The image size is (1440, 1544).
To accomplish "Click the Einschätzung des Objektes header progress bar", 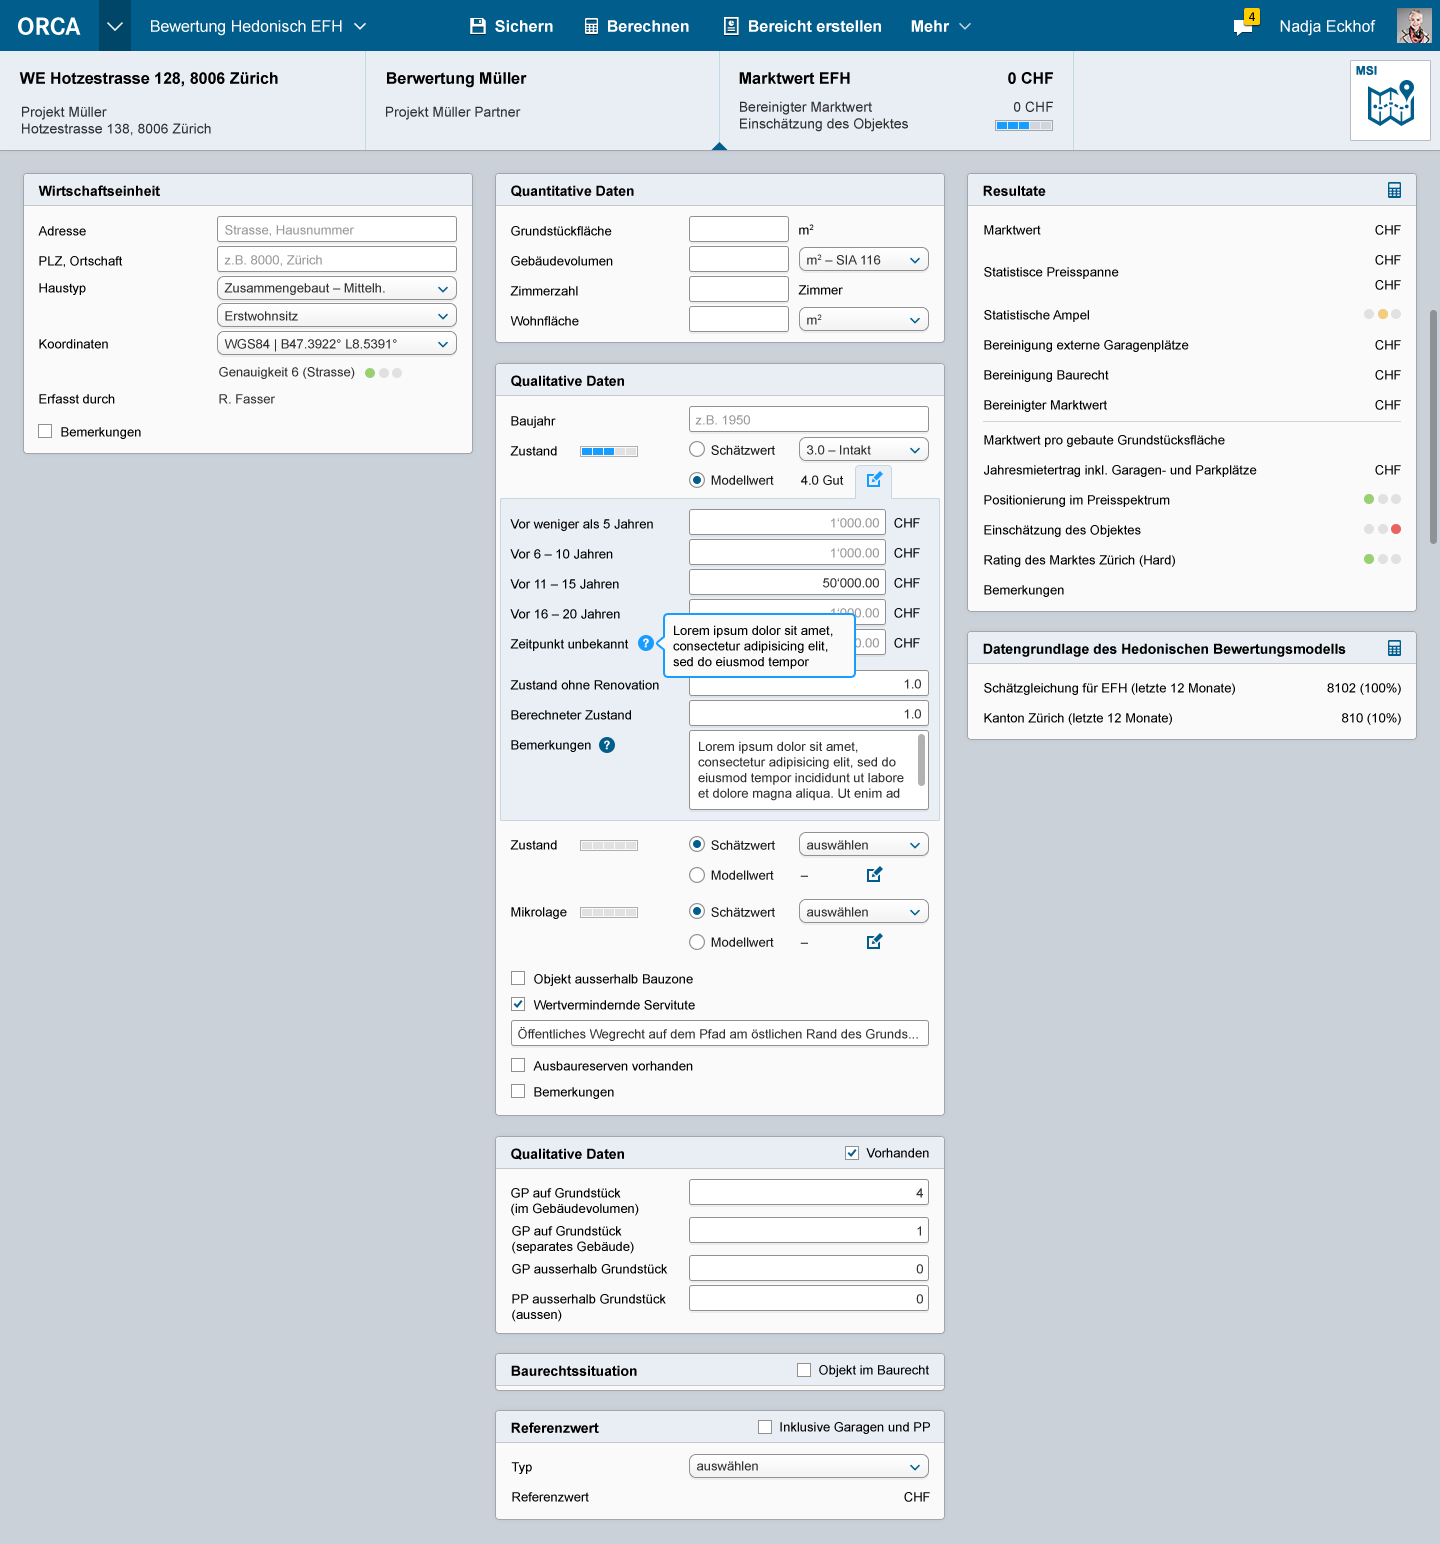I will (1024, 125).
